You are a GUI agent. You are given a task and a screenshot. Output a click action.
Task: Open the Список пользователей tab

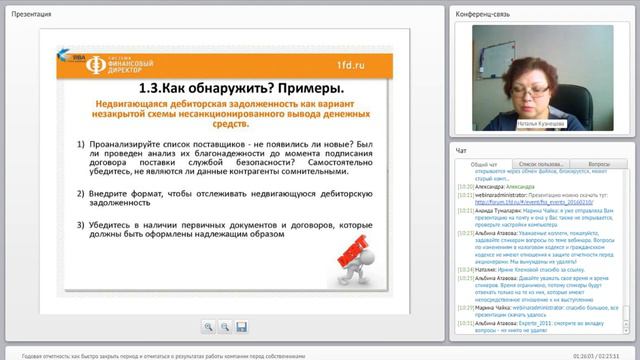click(541, 164)
